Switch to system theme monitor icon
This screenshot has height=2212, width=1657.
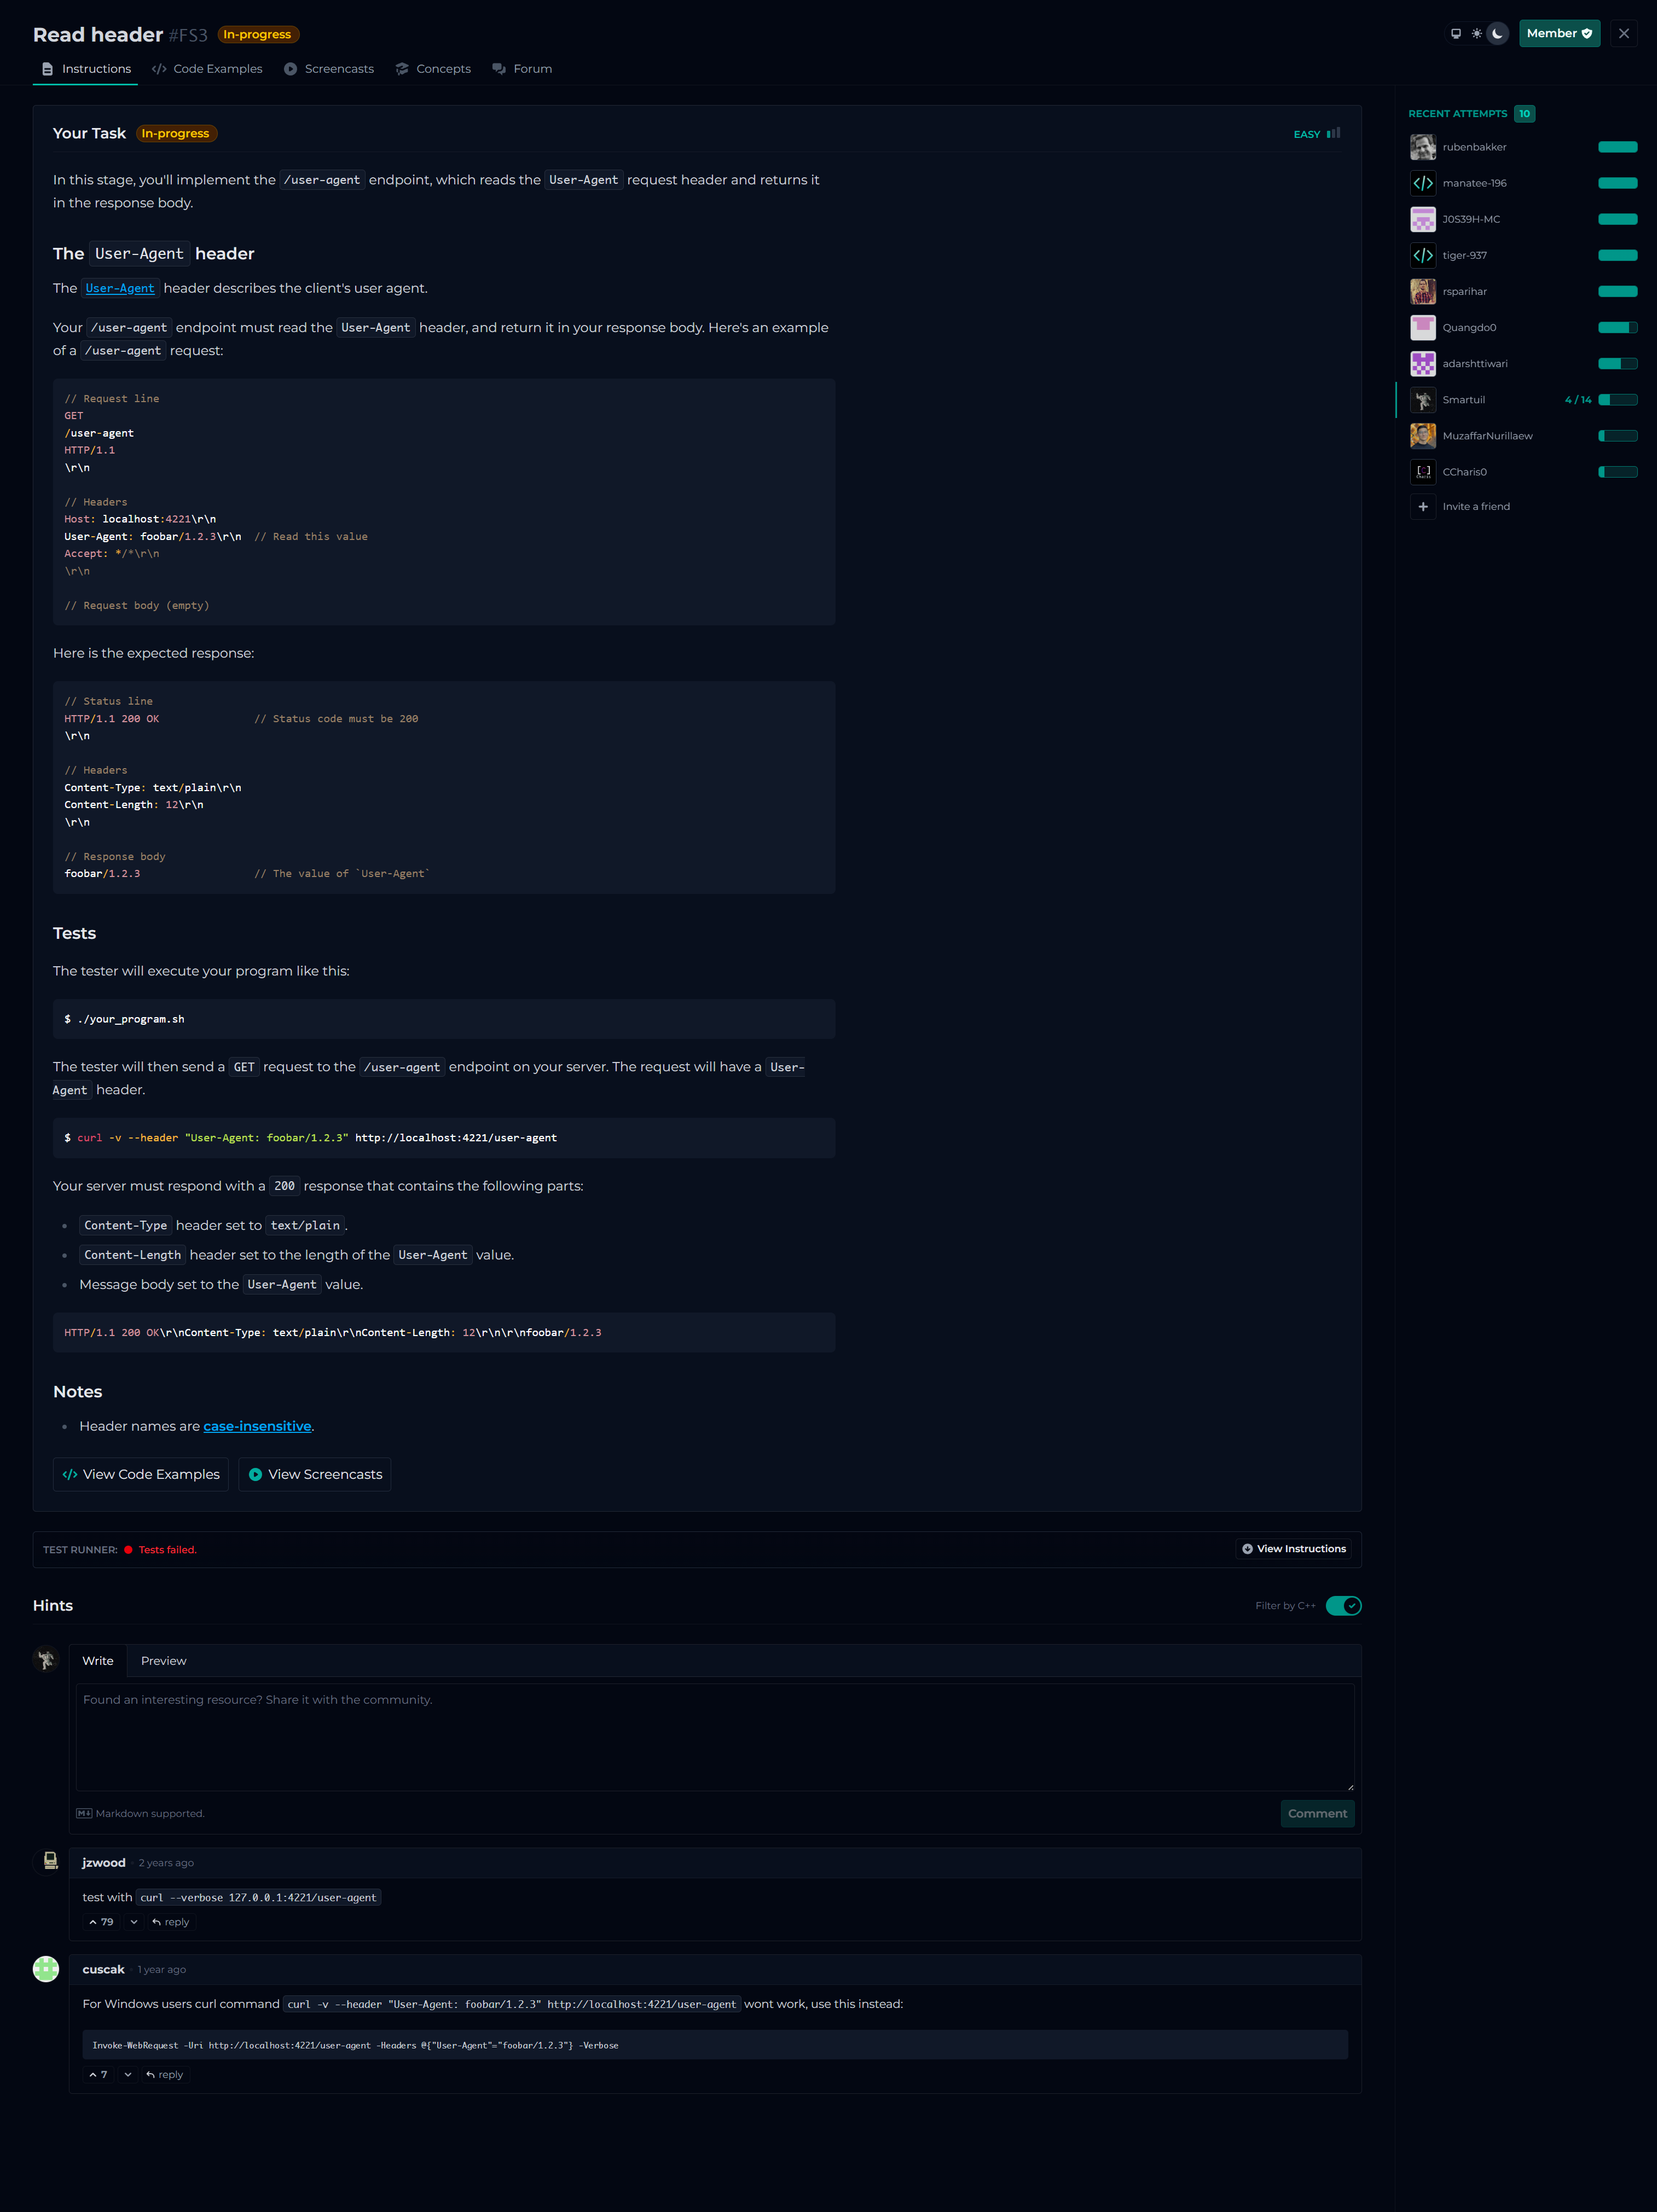tap(1456, 33)
